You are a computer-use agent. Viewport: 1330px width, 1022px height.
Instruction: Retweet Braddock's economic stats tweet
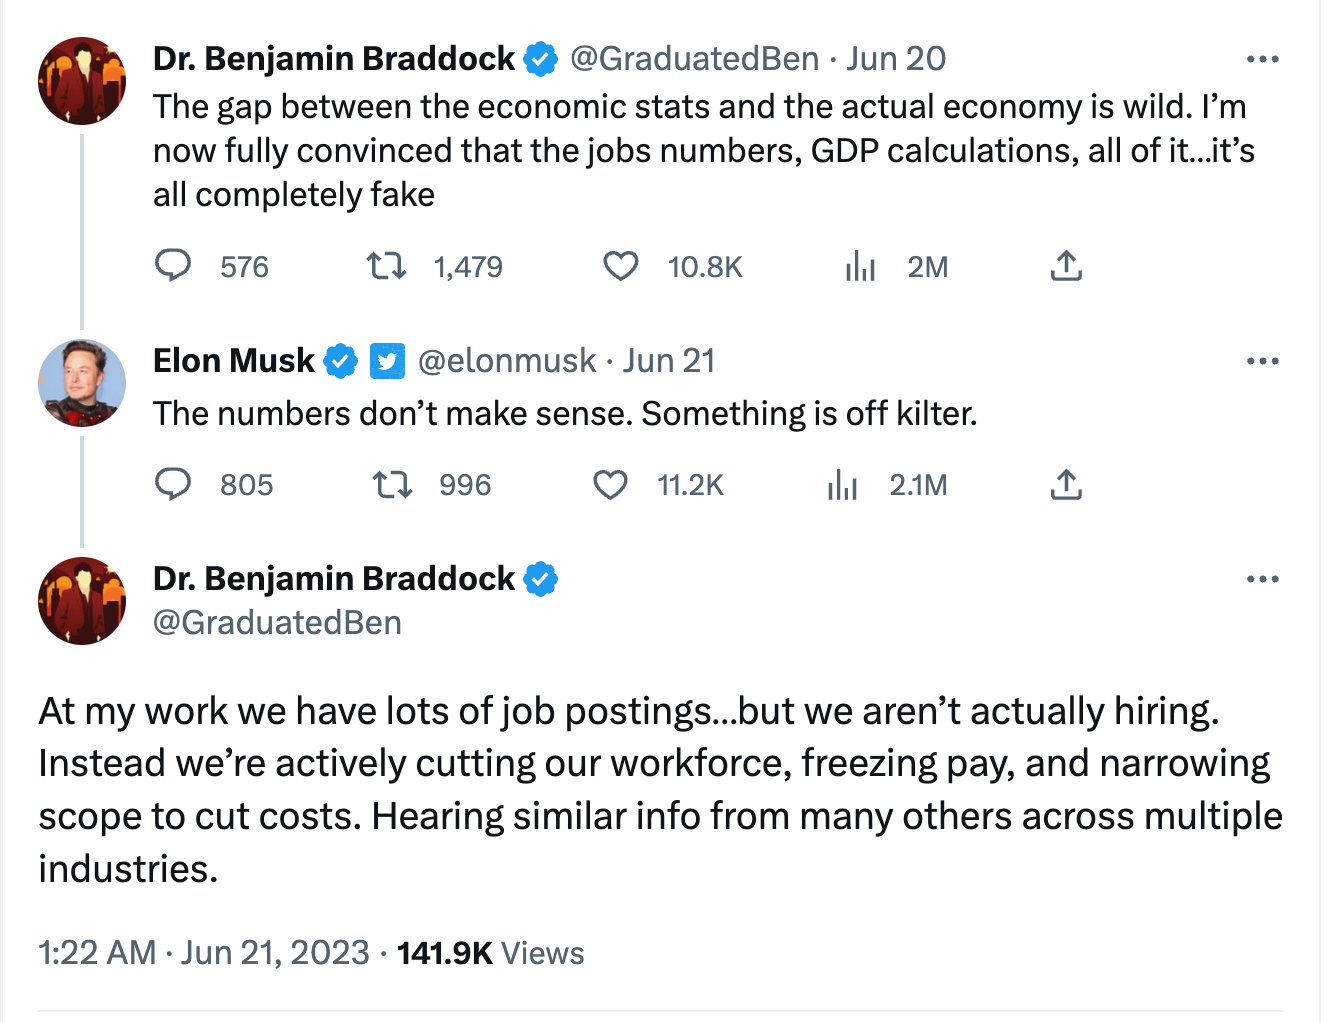[386, 266]
